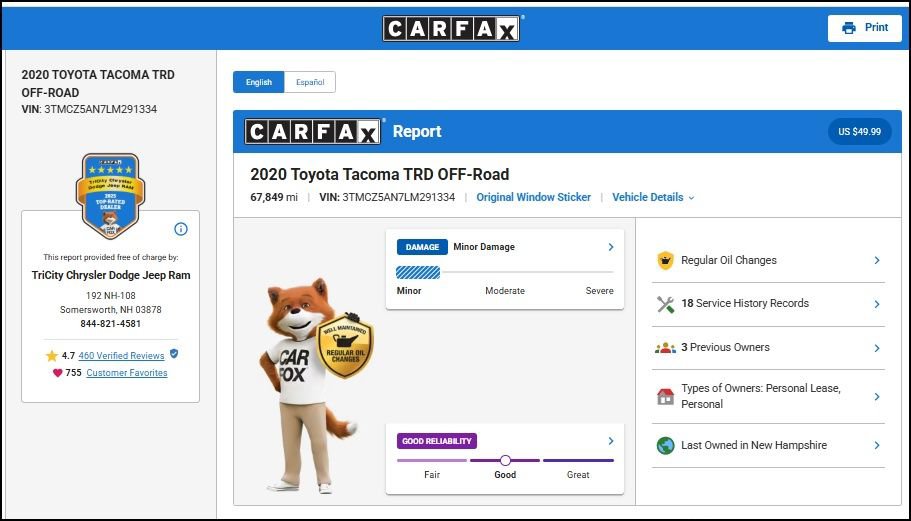The image size is (911, 521).
Task: Click the GOOD RELIABILITY badge
Action: tap(437, 441)
